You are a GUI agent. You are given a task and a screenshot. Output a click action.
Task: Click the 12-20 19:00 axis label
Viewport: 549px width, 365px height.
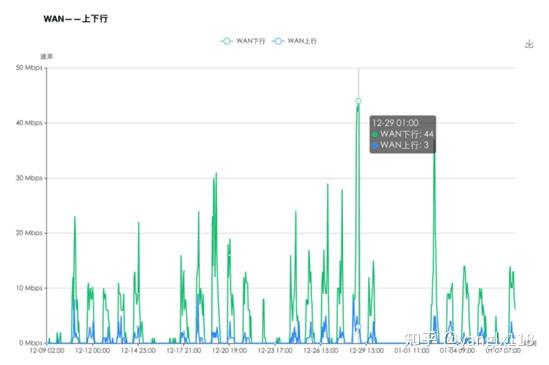point(229,350)
